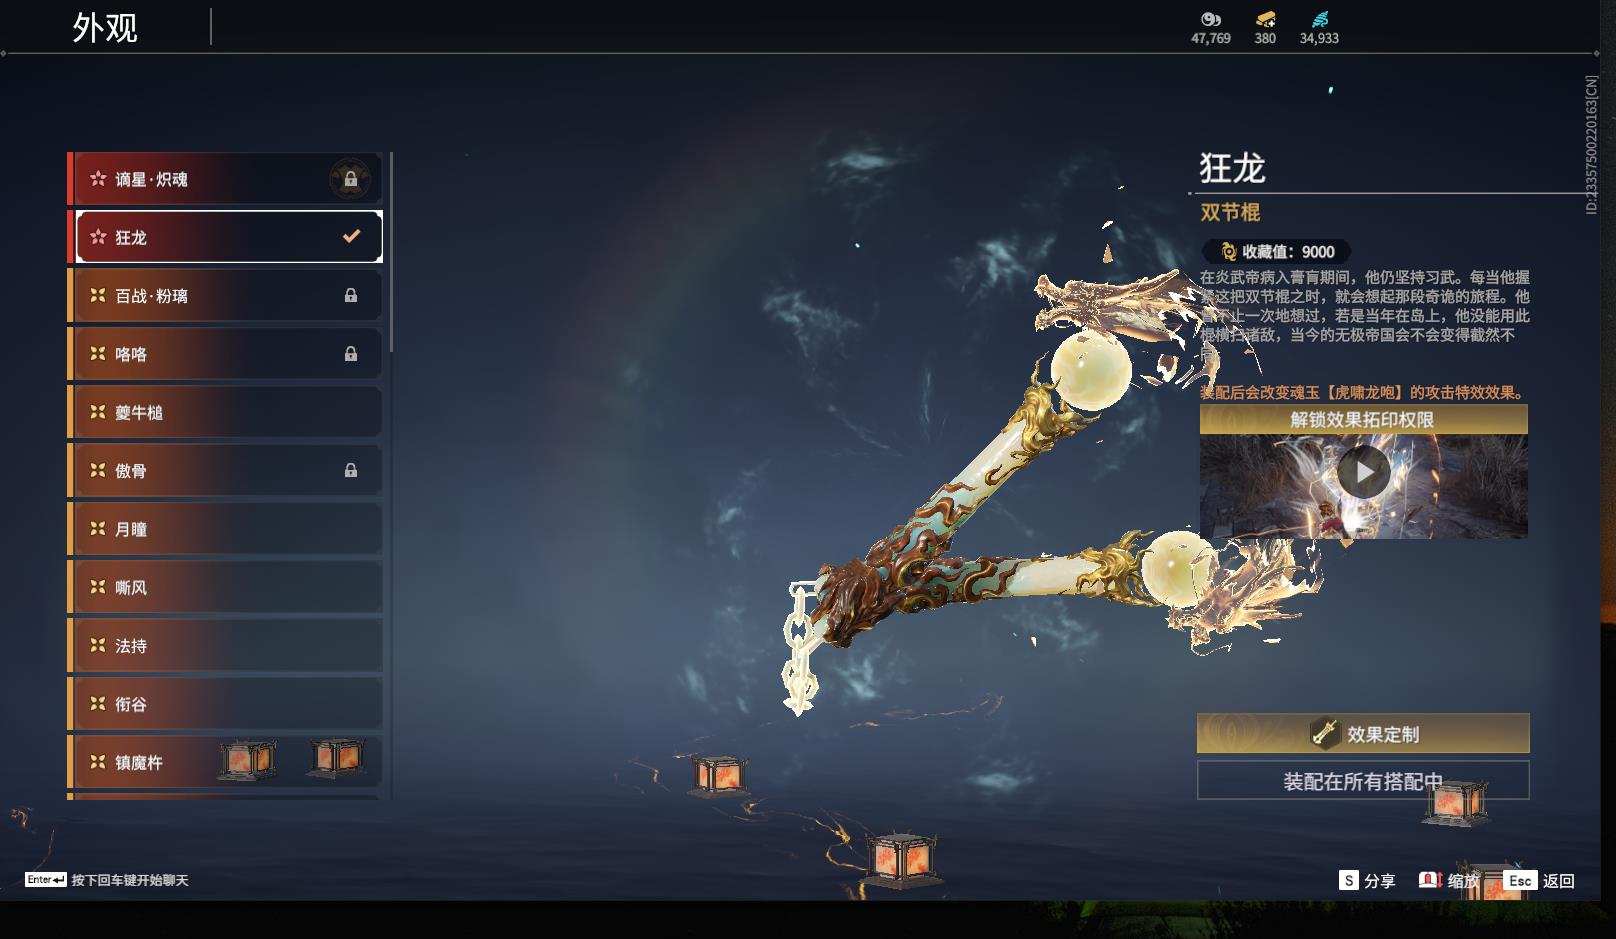Click 解锁效果拓印权限 banner
This screenshot has height=939, width=1616.
coord(1364,419)
